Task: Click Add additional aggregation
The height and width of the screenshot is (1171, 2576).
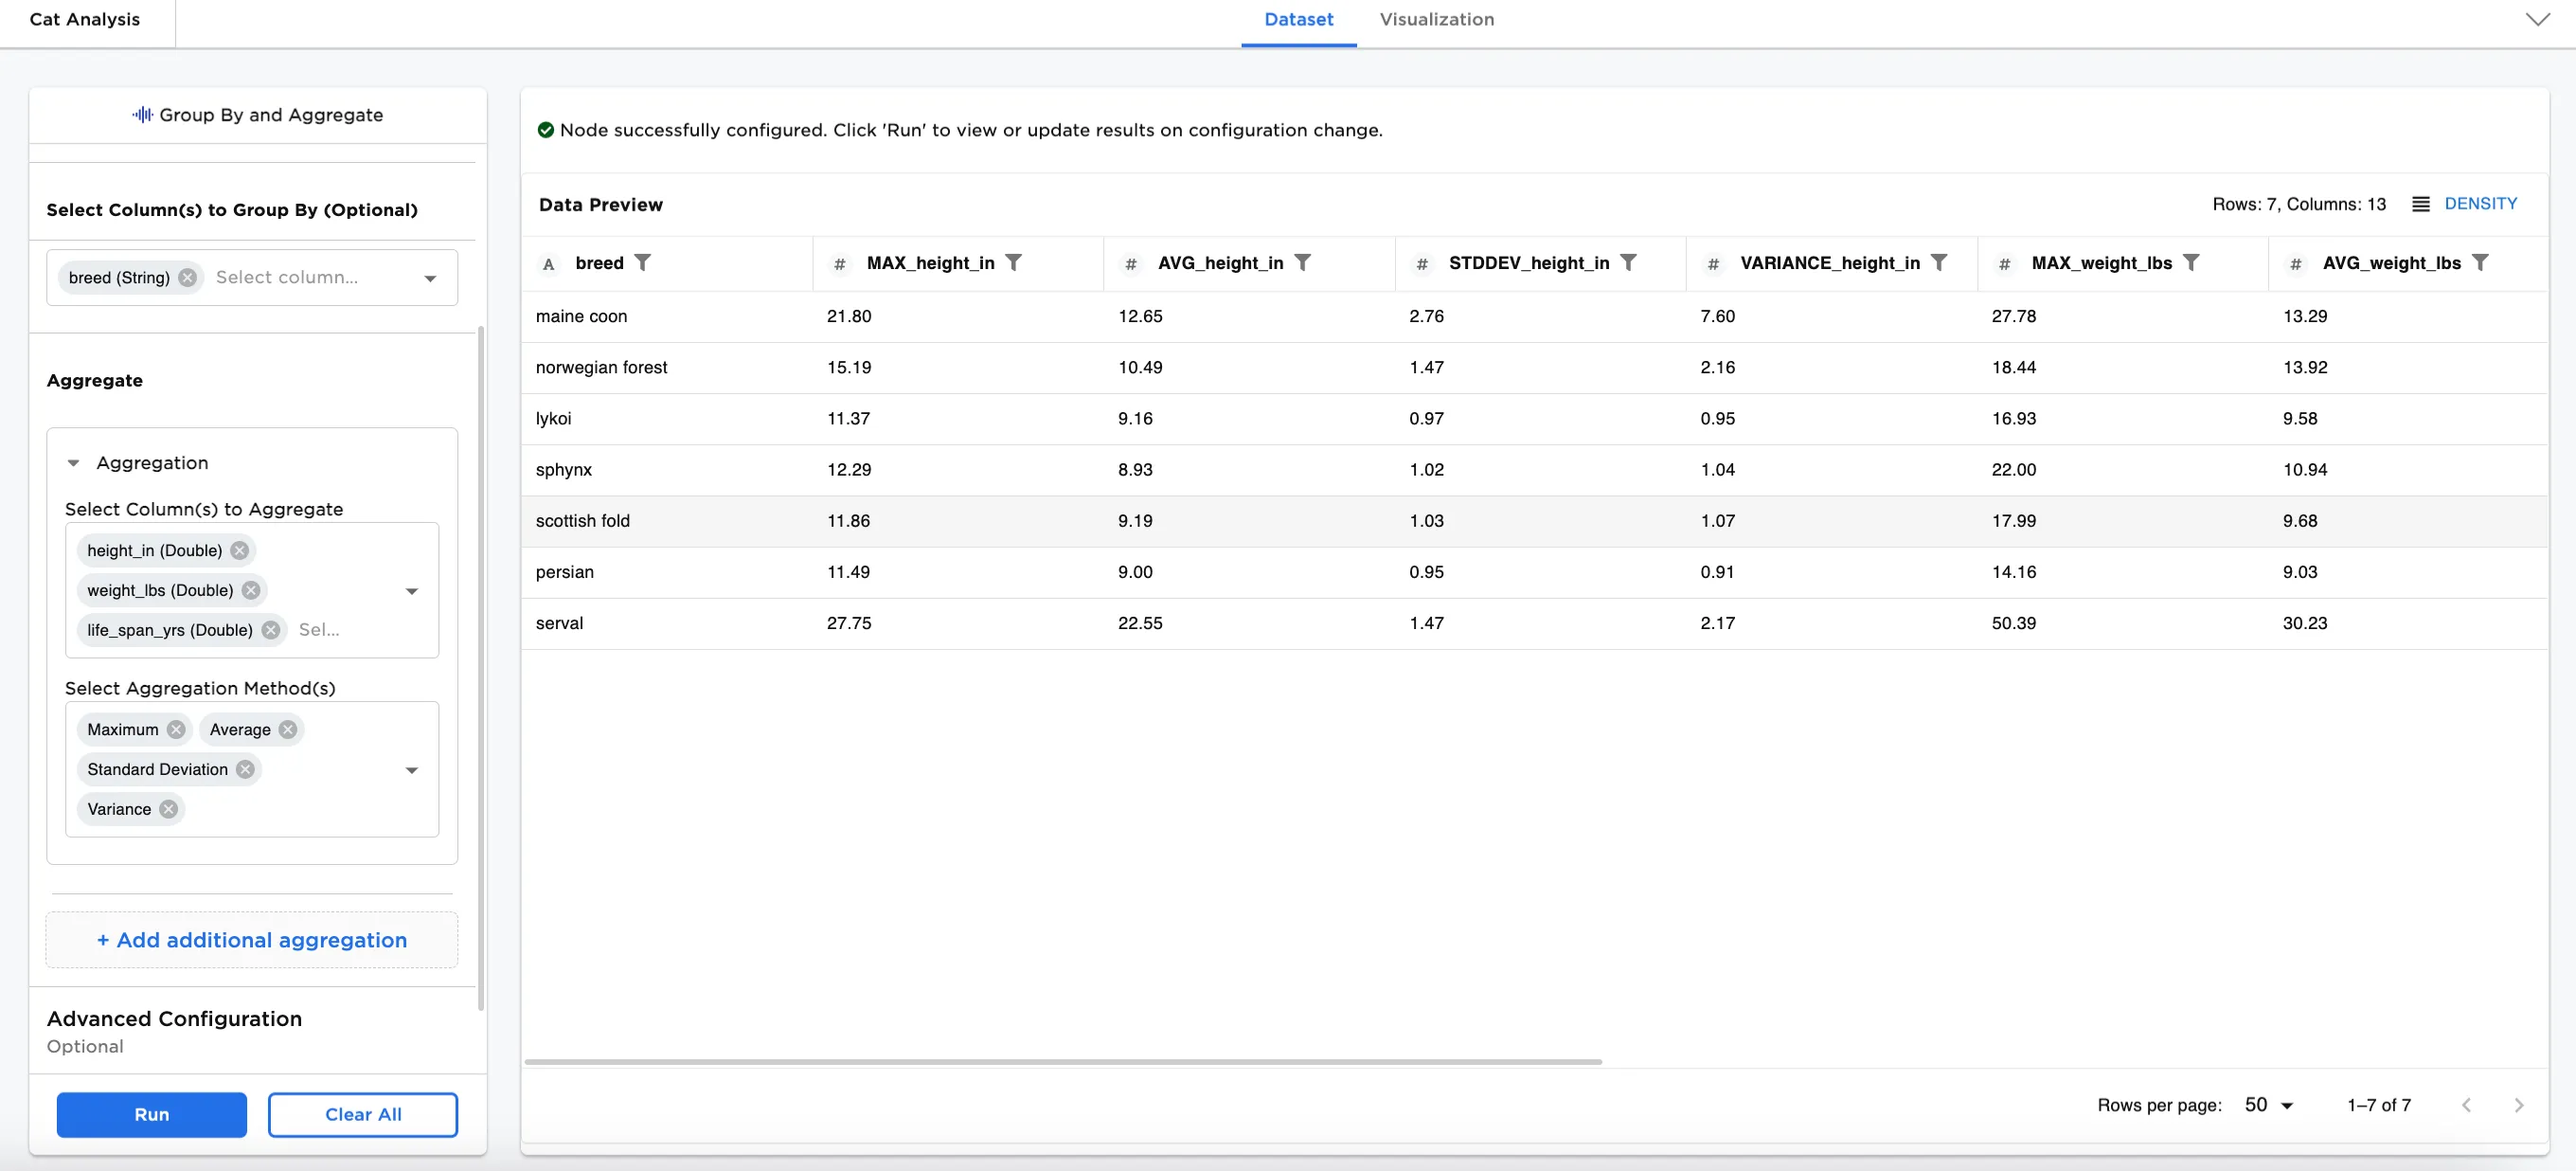Action: [x=251, y=940]
